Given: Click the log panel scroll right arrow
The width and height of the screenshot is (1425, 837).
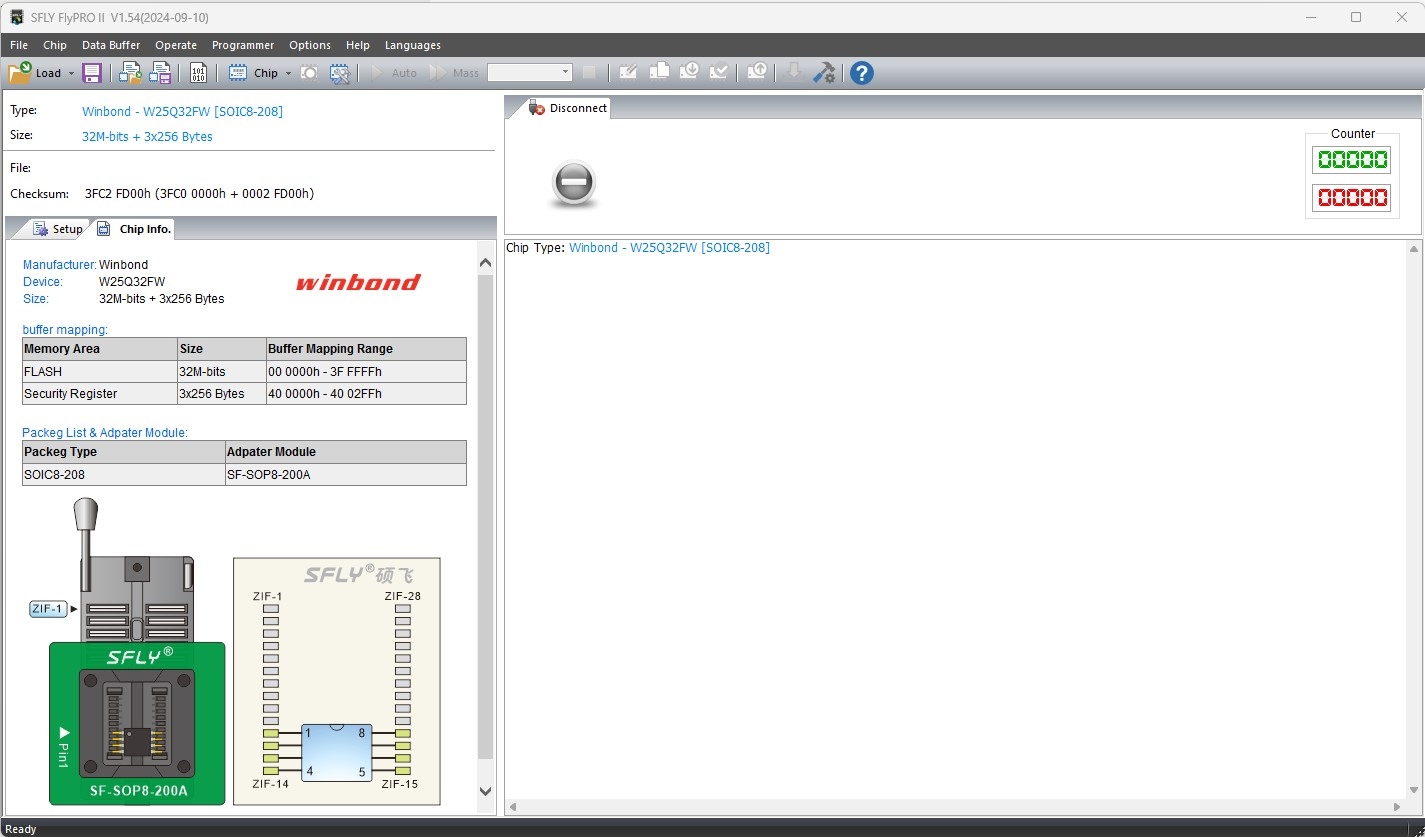Looking at the screenshot, I should (1398, 806).
